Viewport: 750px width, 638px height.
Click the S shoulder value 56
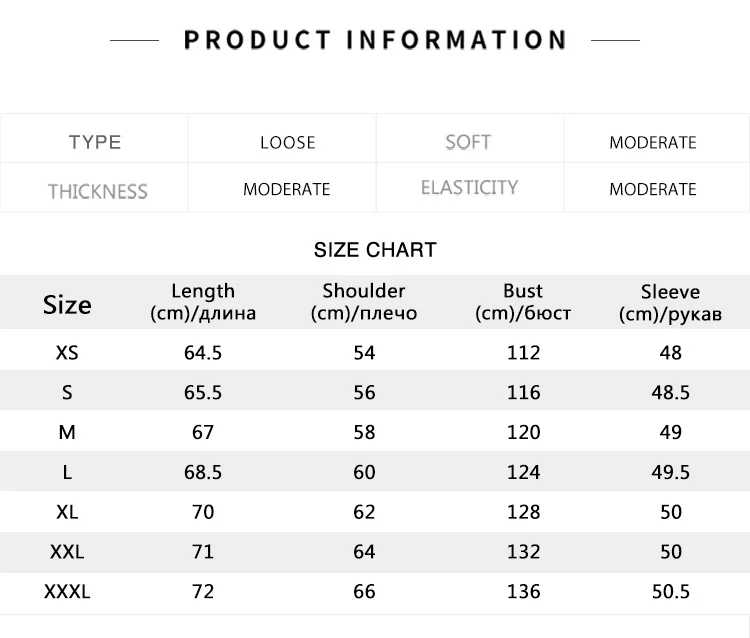click(x=364, y=393)
